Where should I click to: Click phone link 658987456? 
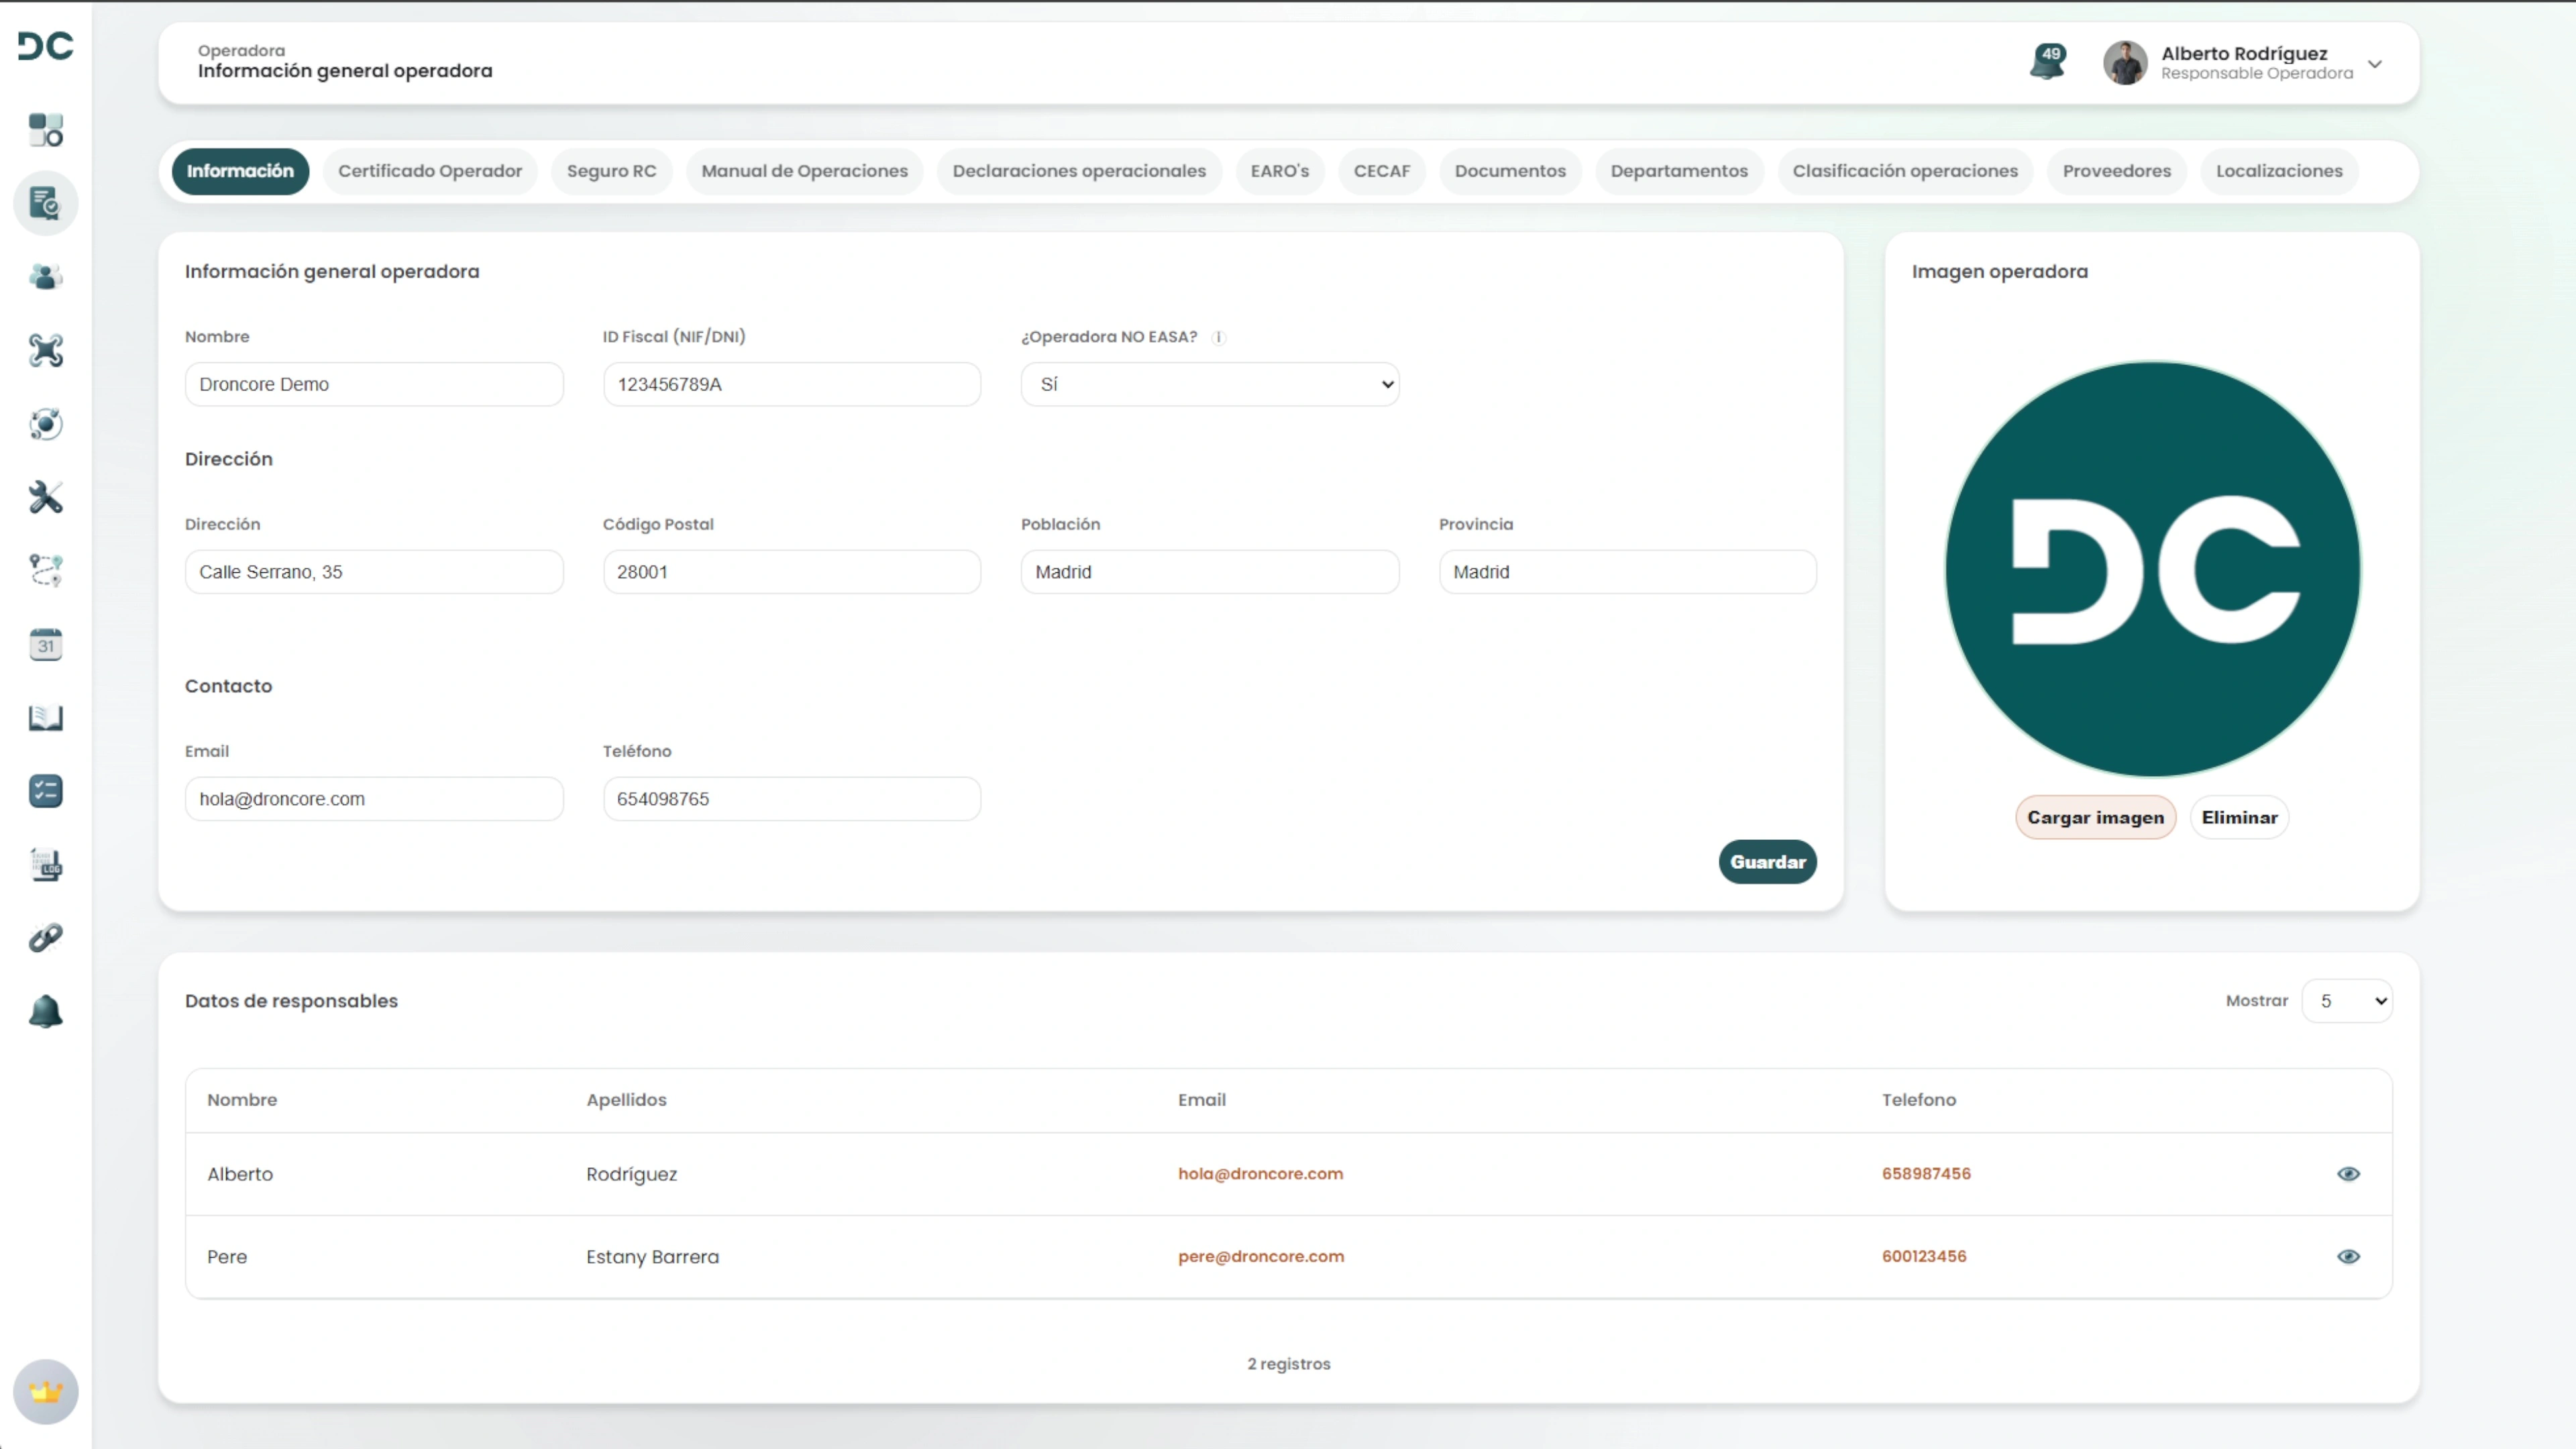(x=1926, y=1174)
